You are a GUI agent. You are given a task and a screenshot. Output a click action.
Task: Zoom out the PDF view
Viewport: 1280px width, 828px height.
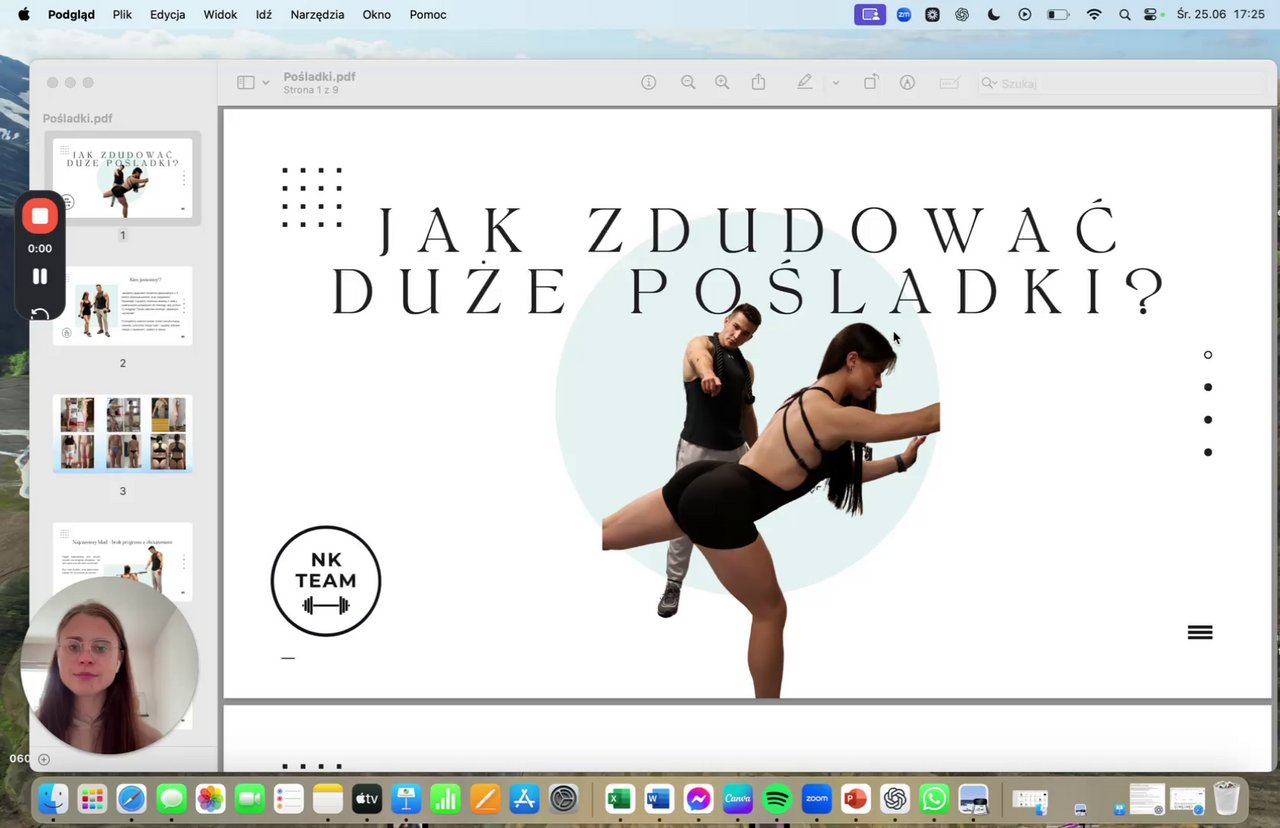point(688,83)
